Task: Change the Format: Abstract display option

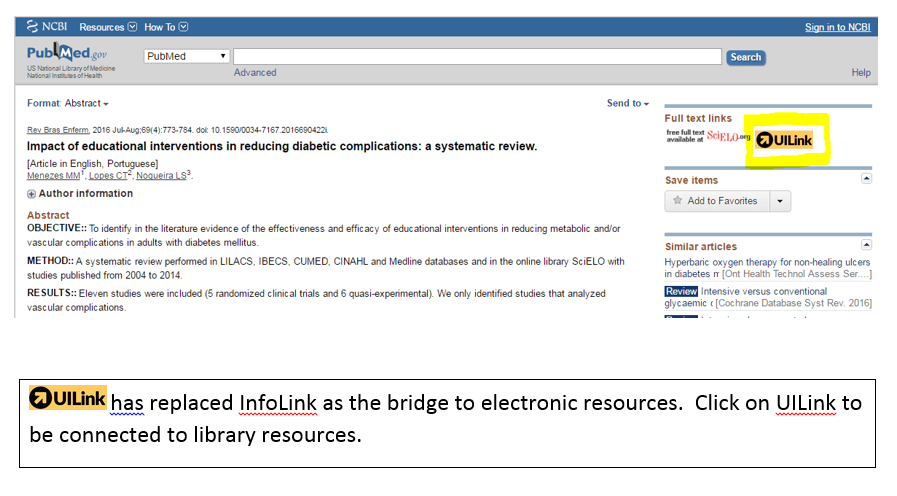Action: click(x=68, y=103)
